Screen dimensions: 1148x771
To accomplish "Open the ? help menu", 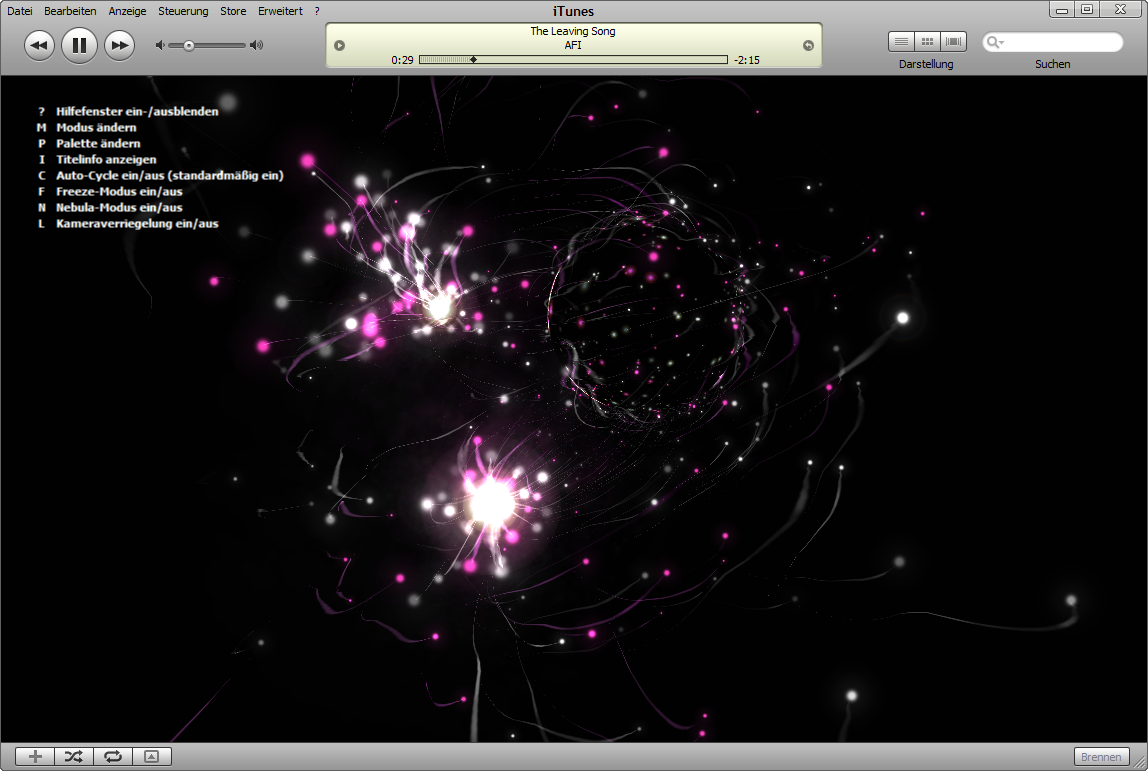I will click(x=317, y=11).
